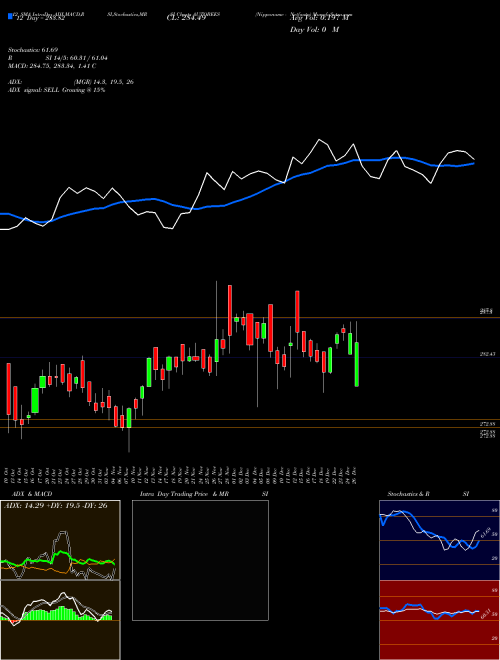The image size is (500, 660).
Task: Click the 80 axis label in Stochastics chart
Action: click(x=495, y=510)
